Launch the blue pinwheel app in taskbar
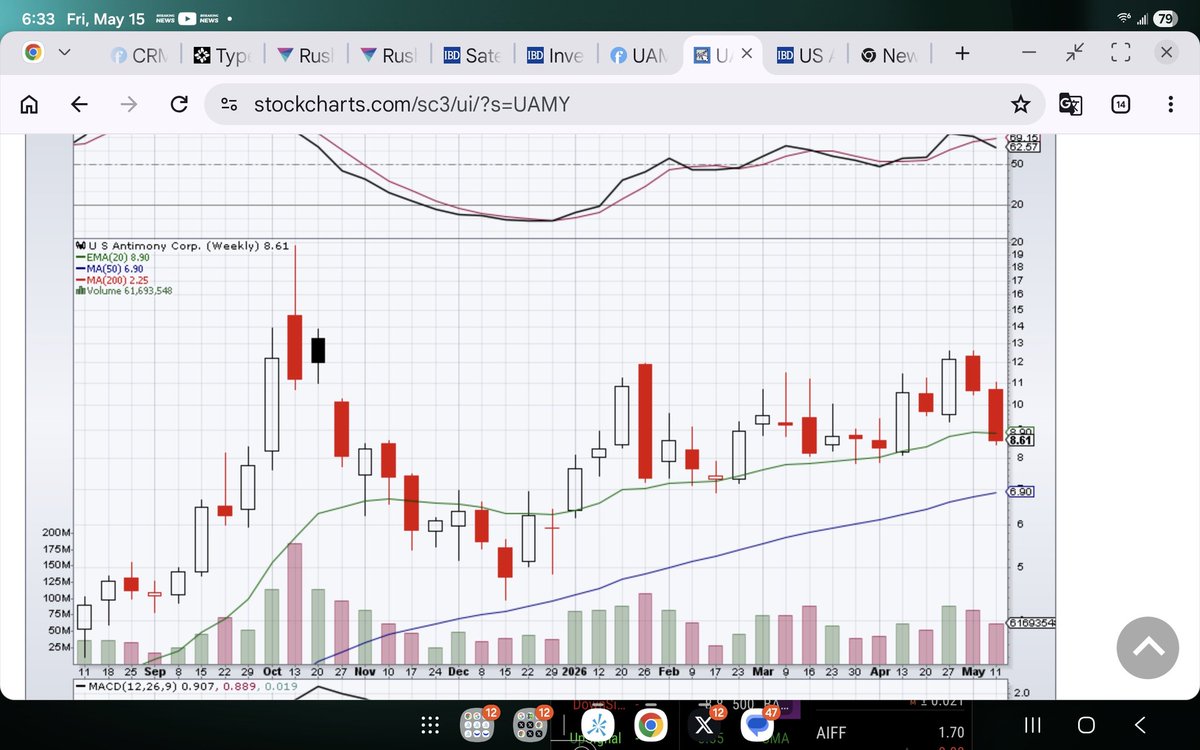1200x750 pixels. (598, 726)
